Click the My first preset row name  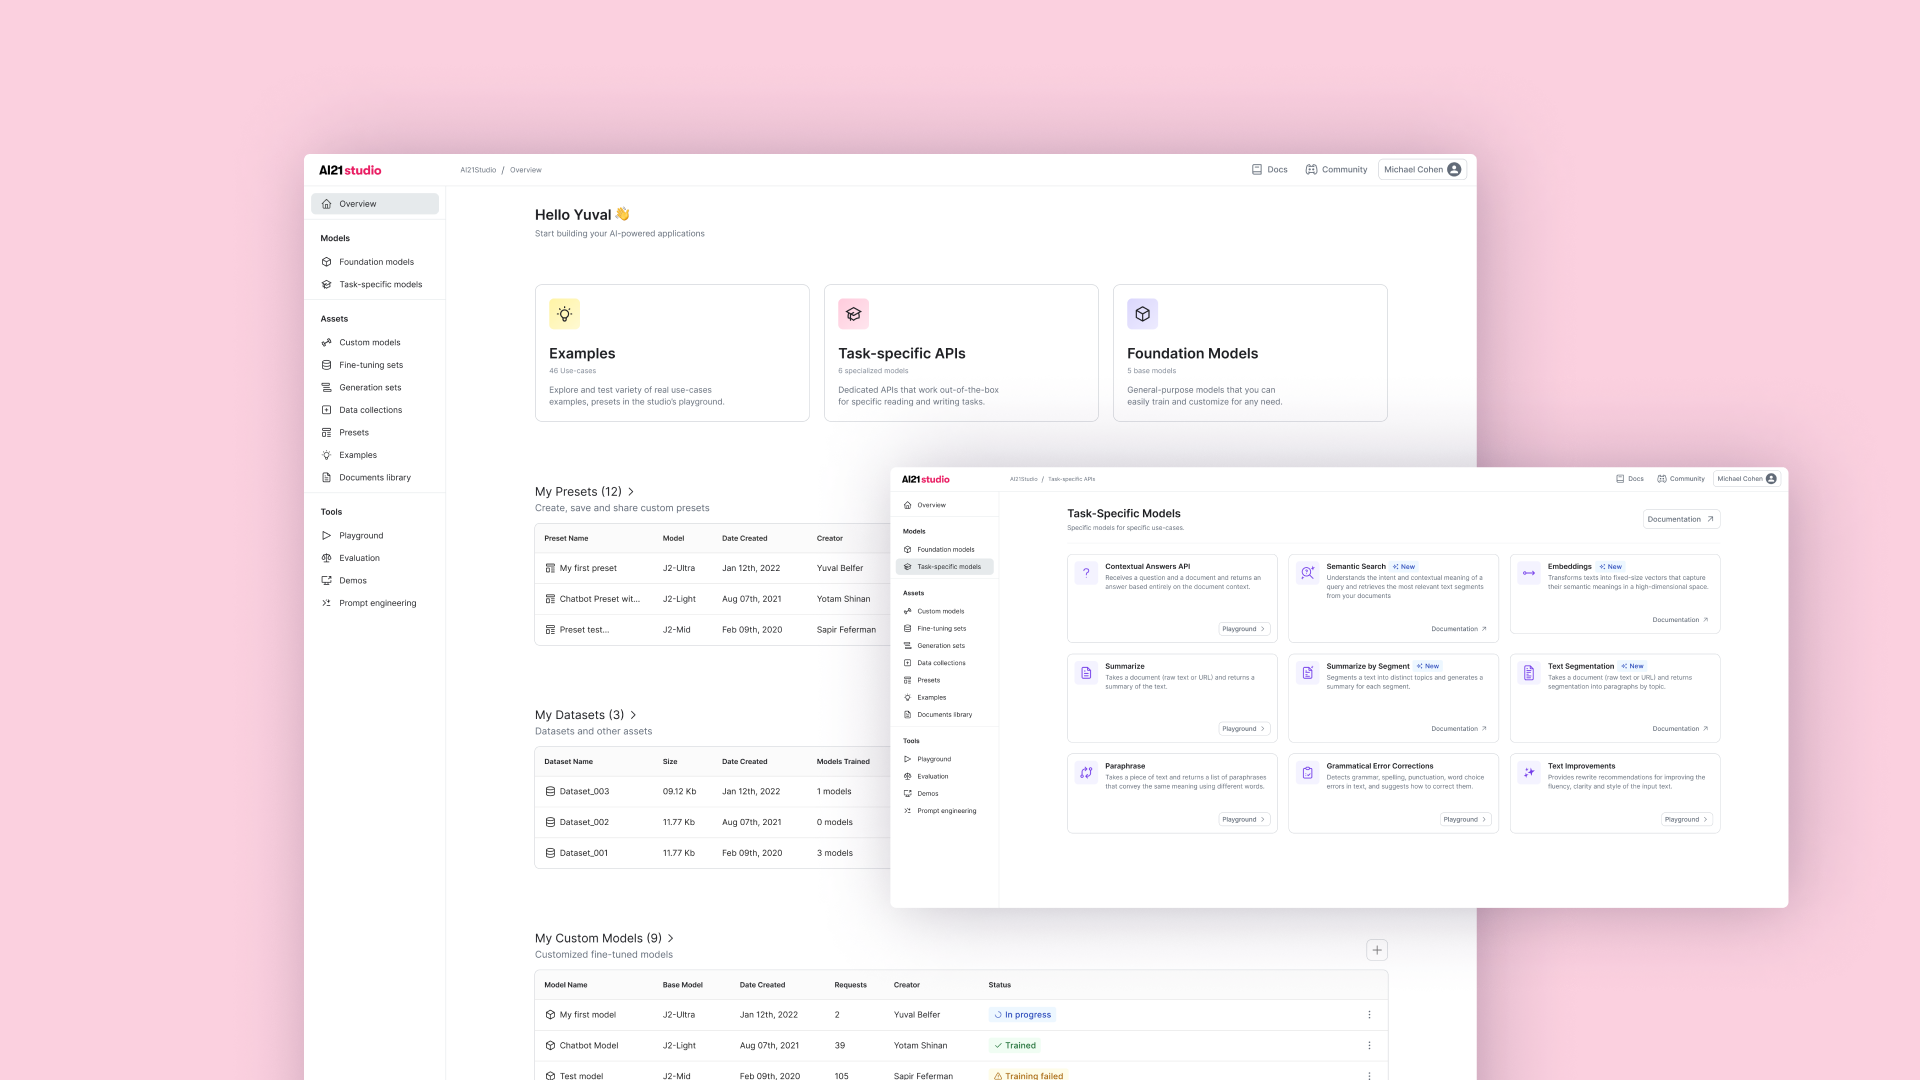(588, 568)
